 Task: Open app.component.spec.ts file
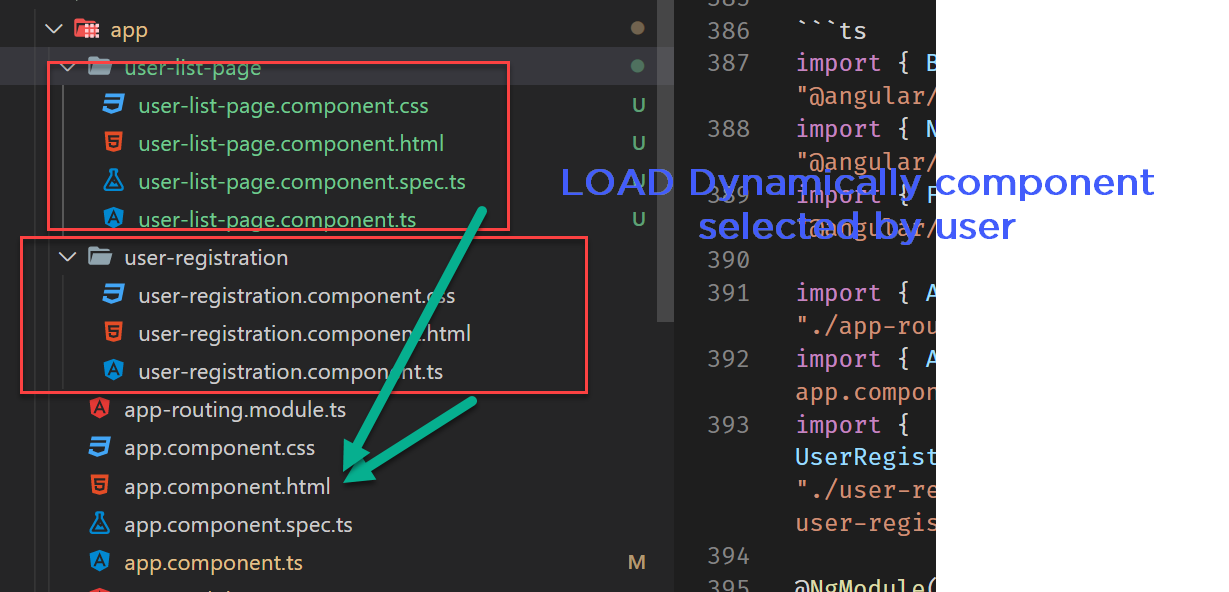point(238,524)
